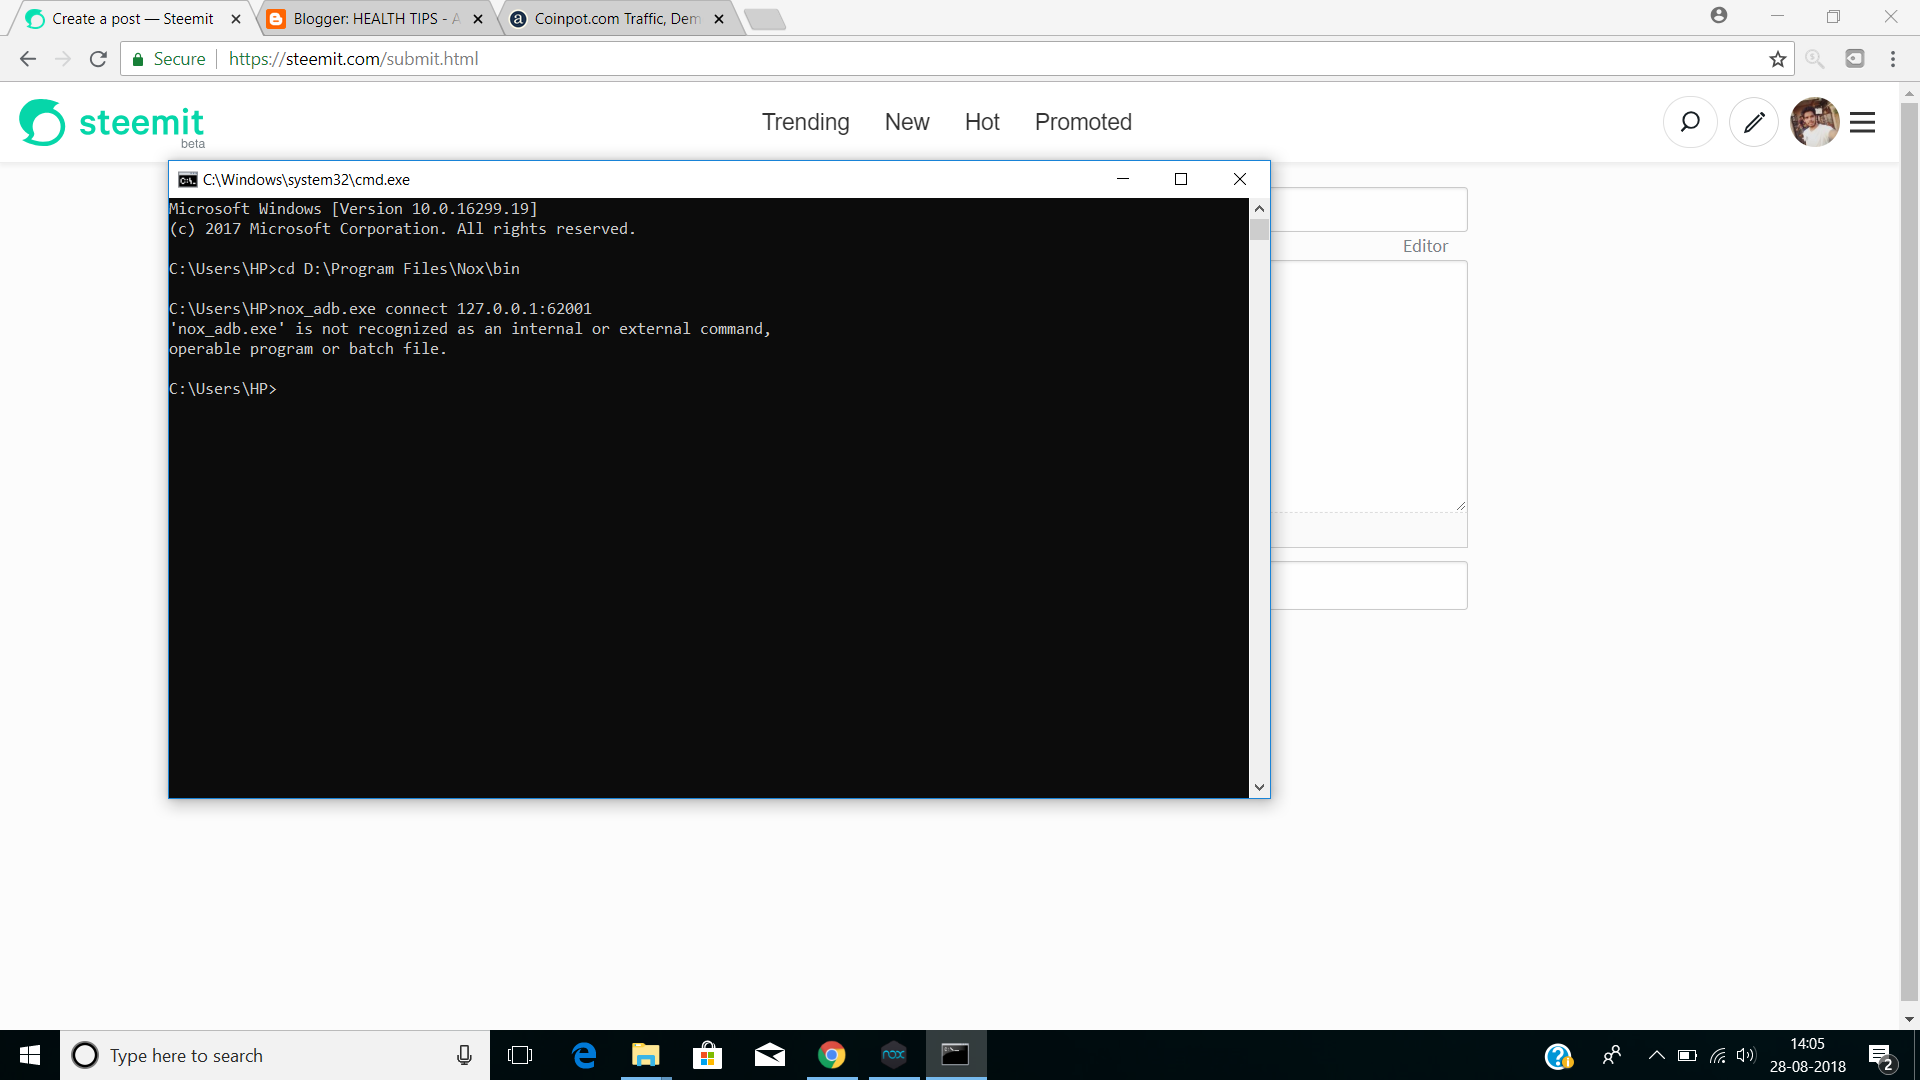1920x1080 pixels.
Task: Open the Trending posts link
Action: click(x=805, y=122)
